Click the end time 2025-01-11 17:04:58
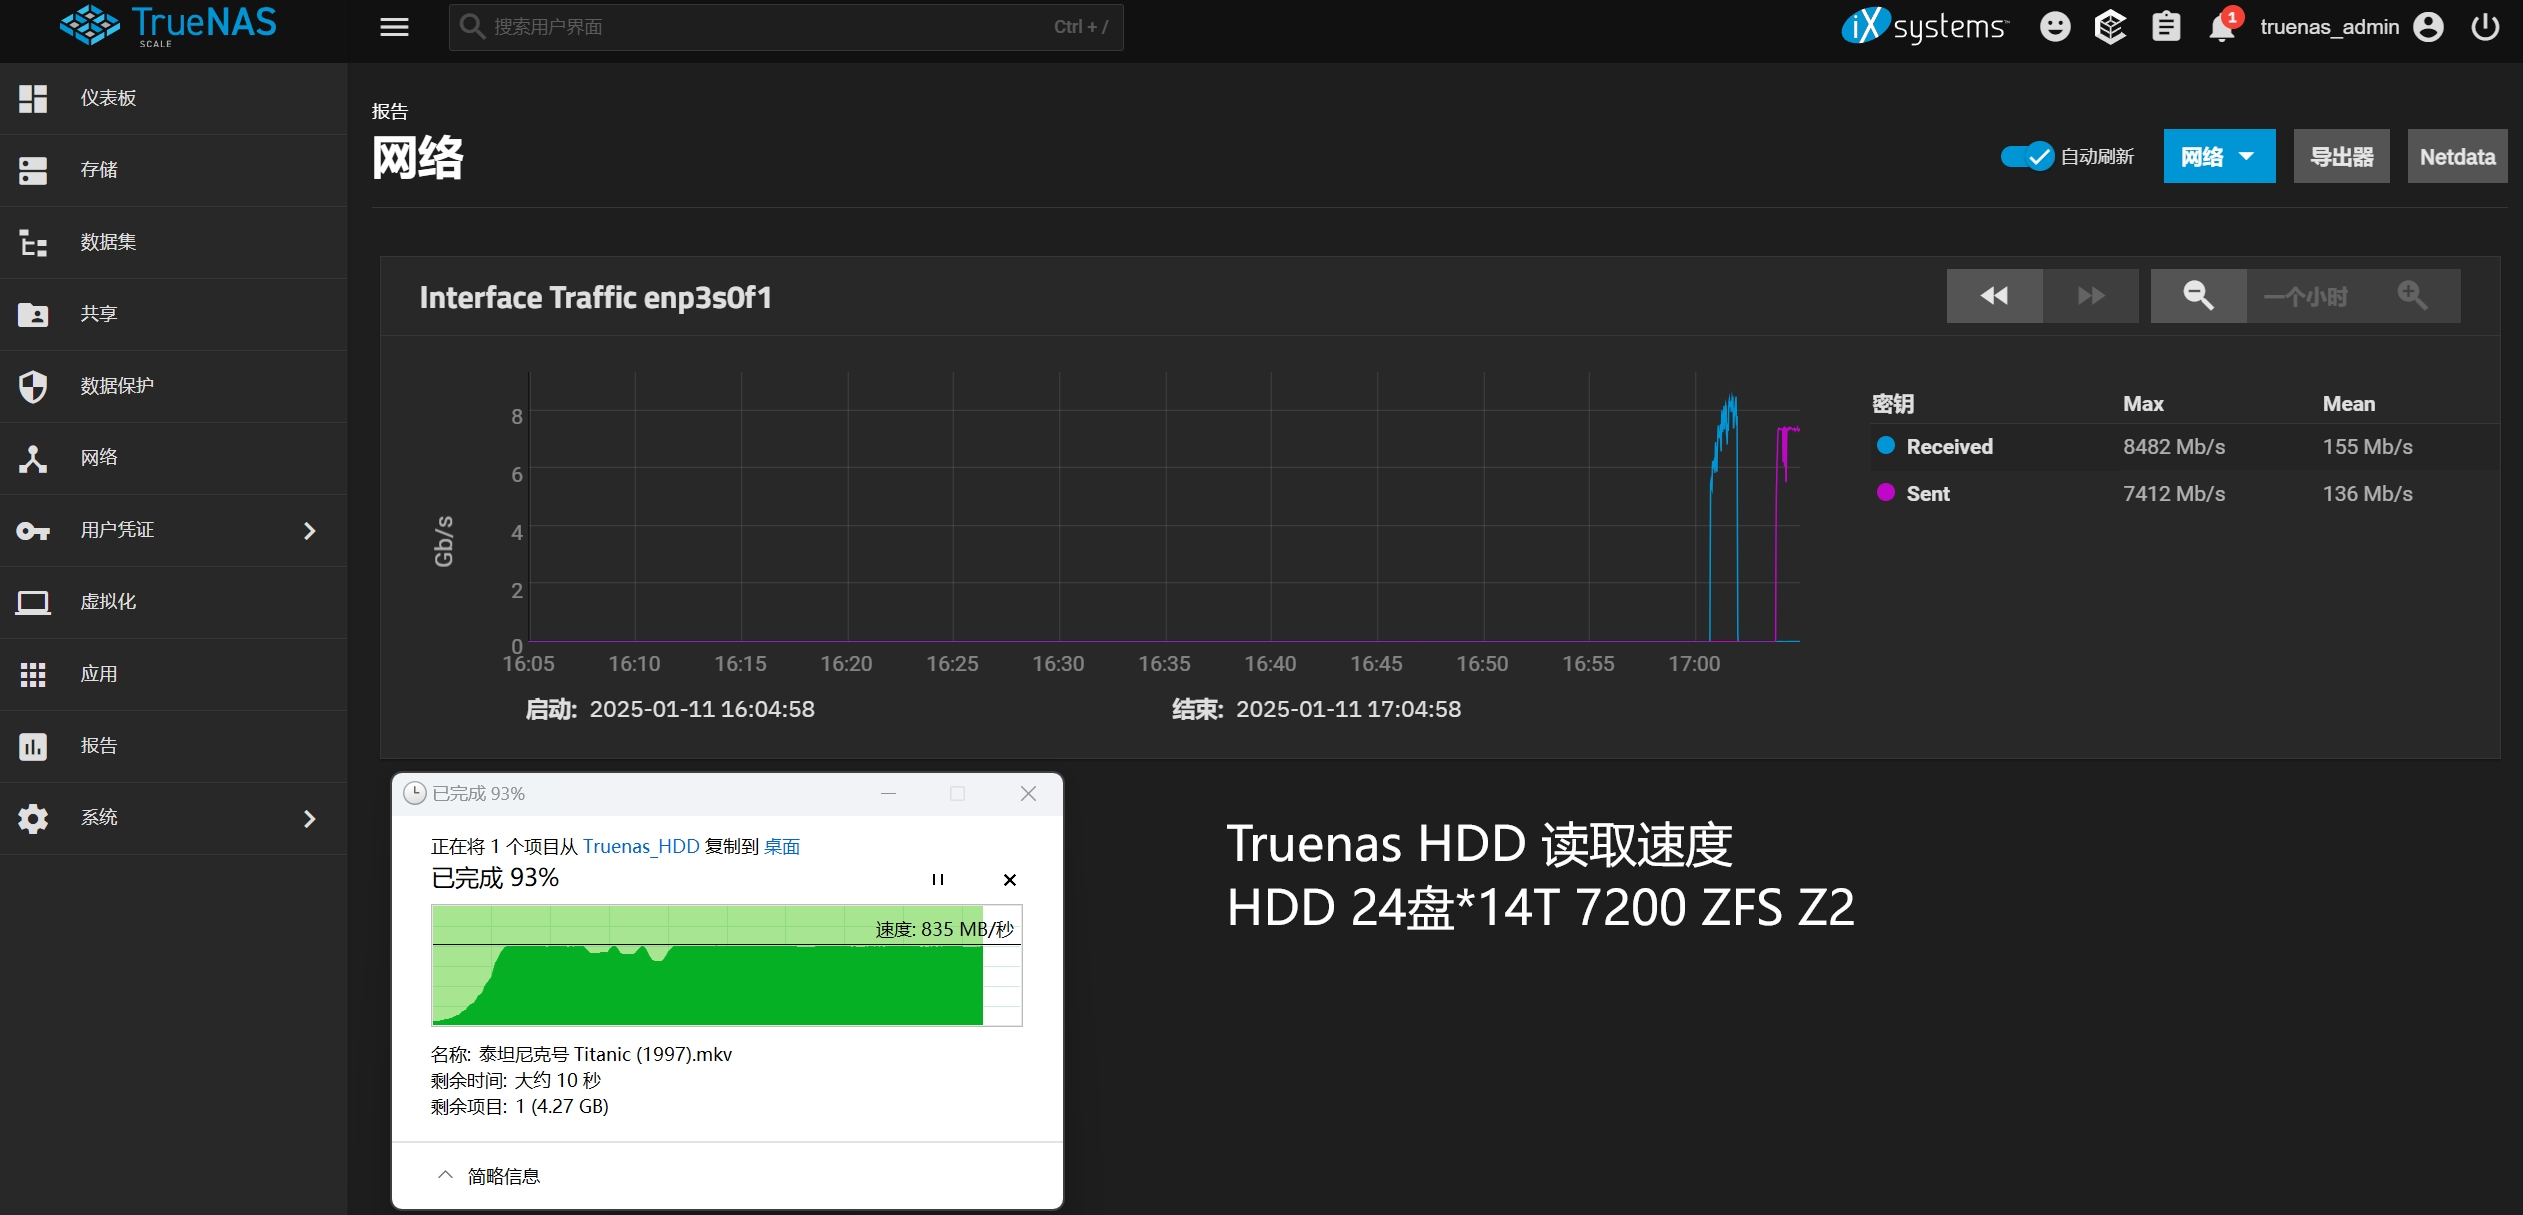The image size is (2523, 1215). point(1348,709)
